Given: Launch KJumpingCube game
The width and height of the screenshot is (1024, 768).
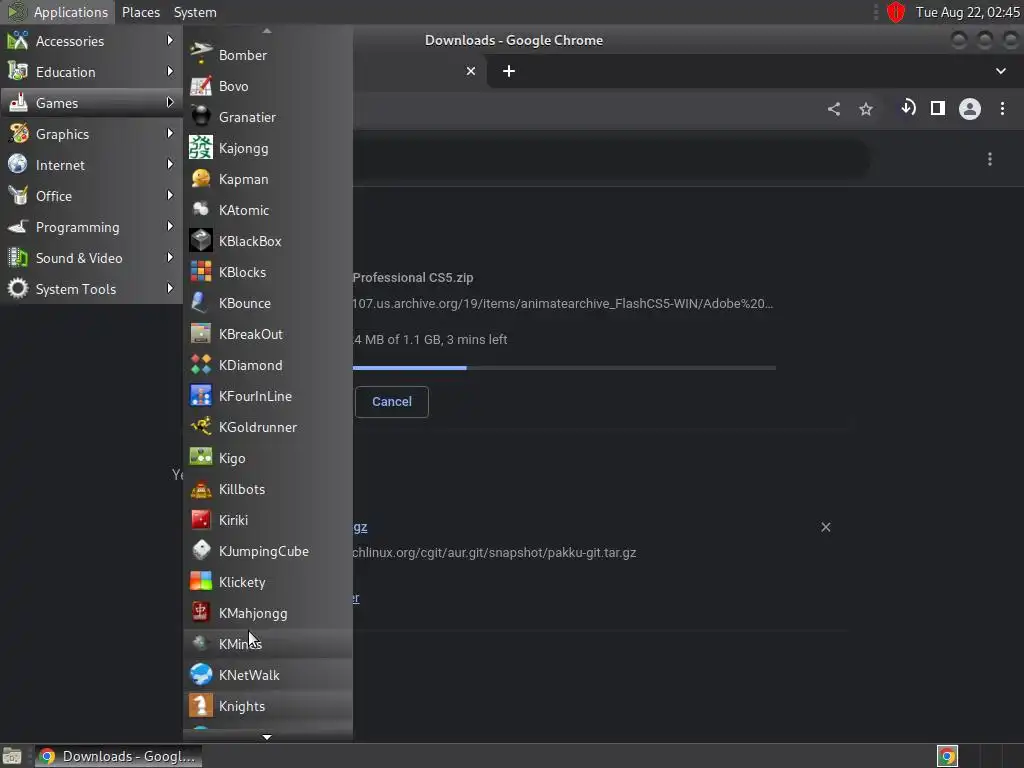Looking at the screenshot, I should (x=268, y=551).
